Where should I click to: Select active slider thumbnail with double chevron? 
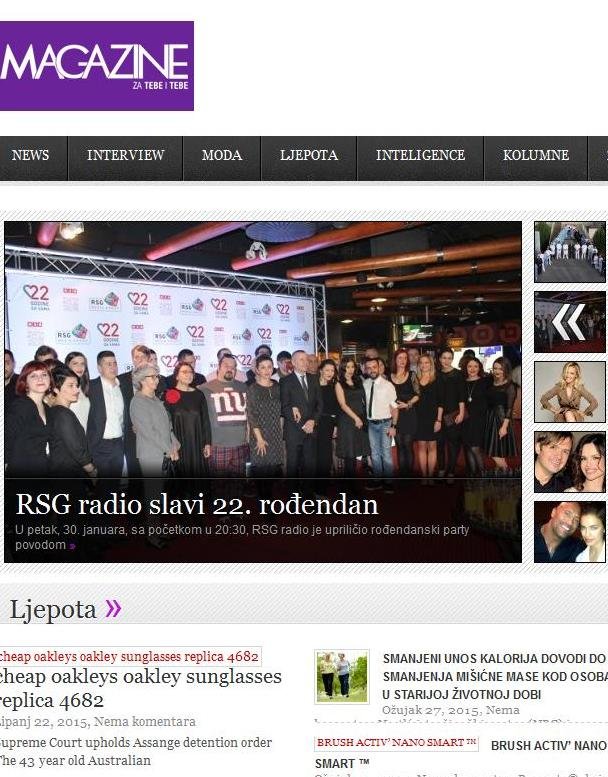coord(569,322)
